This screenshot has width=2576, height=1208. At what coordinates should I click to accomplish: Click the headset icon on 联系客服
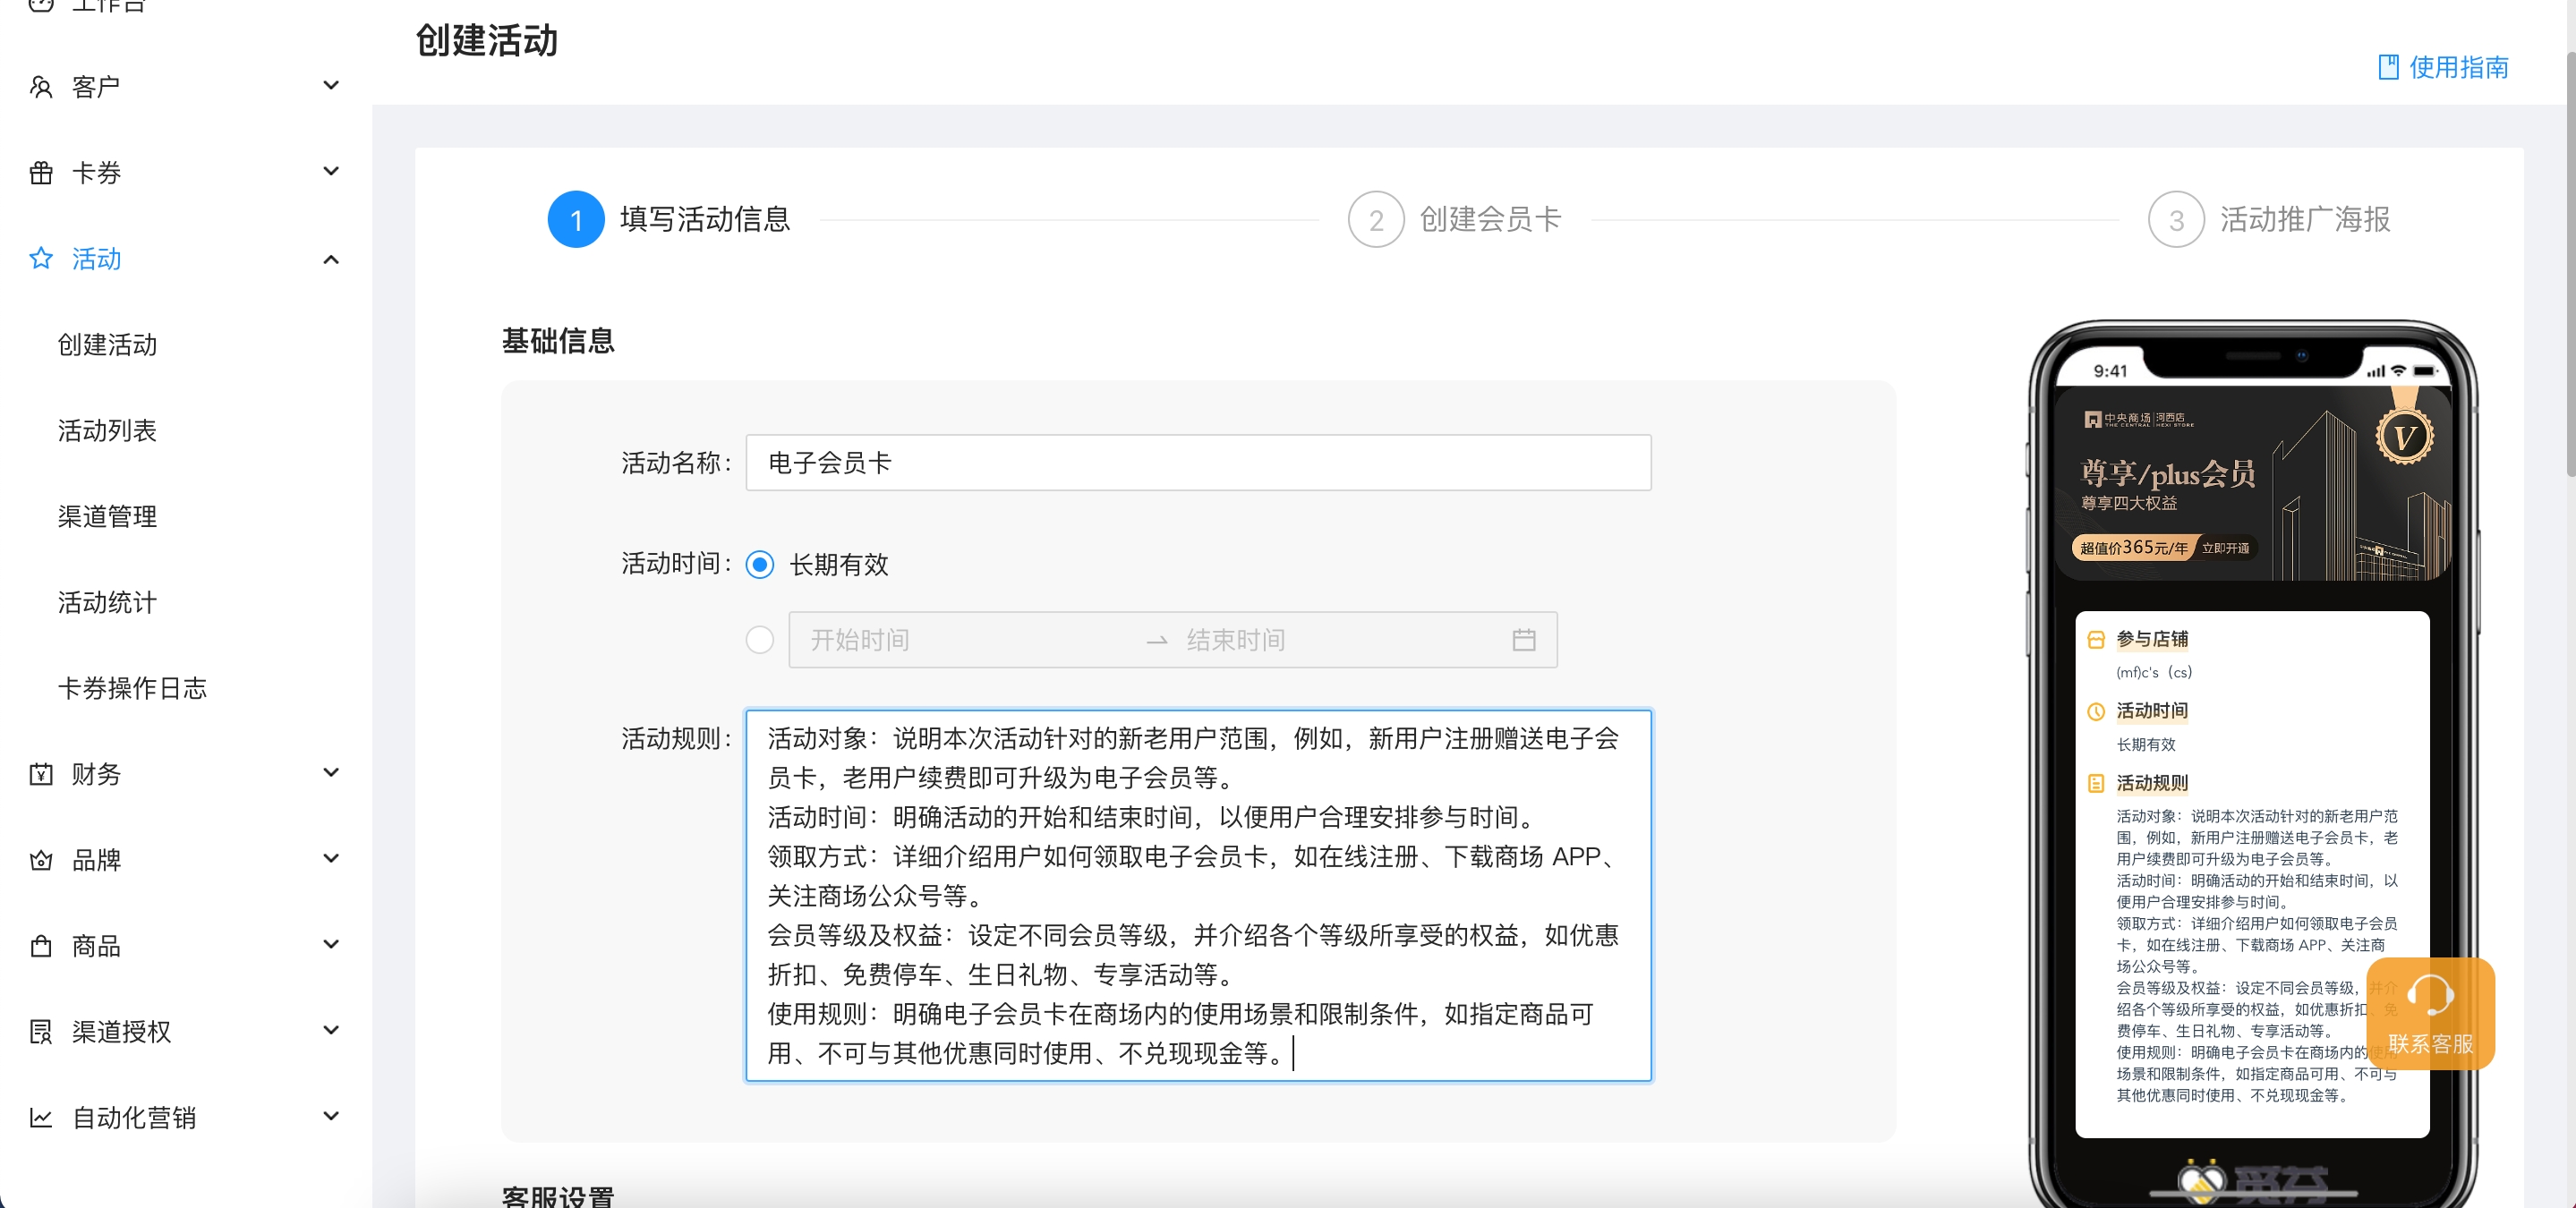[x=2430, y=995]
